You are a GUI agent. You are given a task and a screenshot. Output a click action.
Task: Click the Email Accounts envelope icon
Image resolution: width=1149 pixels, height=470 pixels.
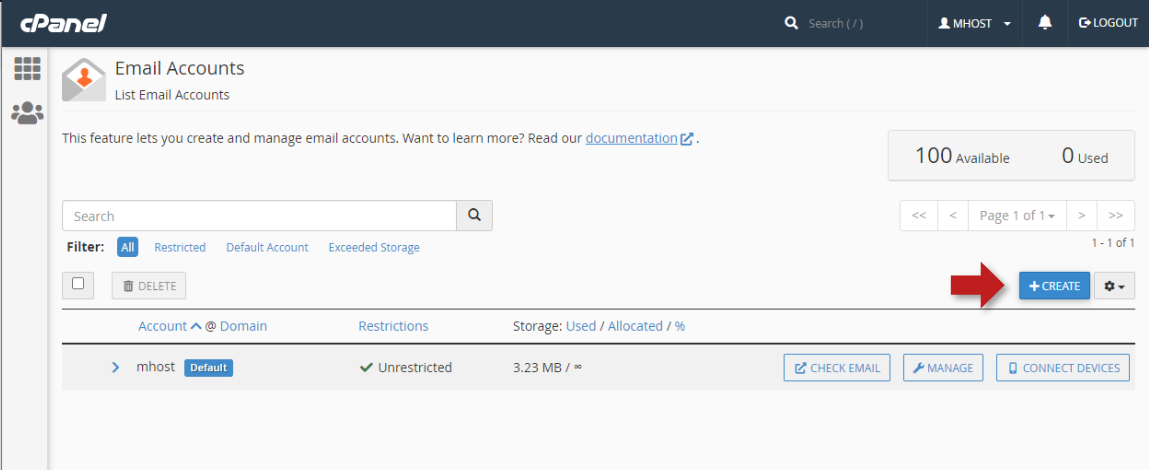[83, 80]
